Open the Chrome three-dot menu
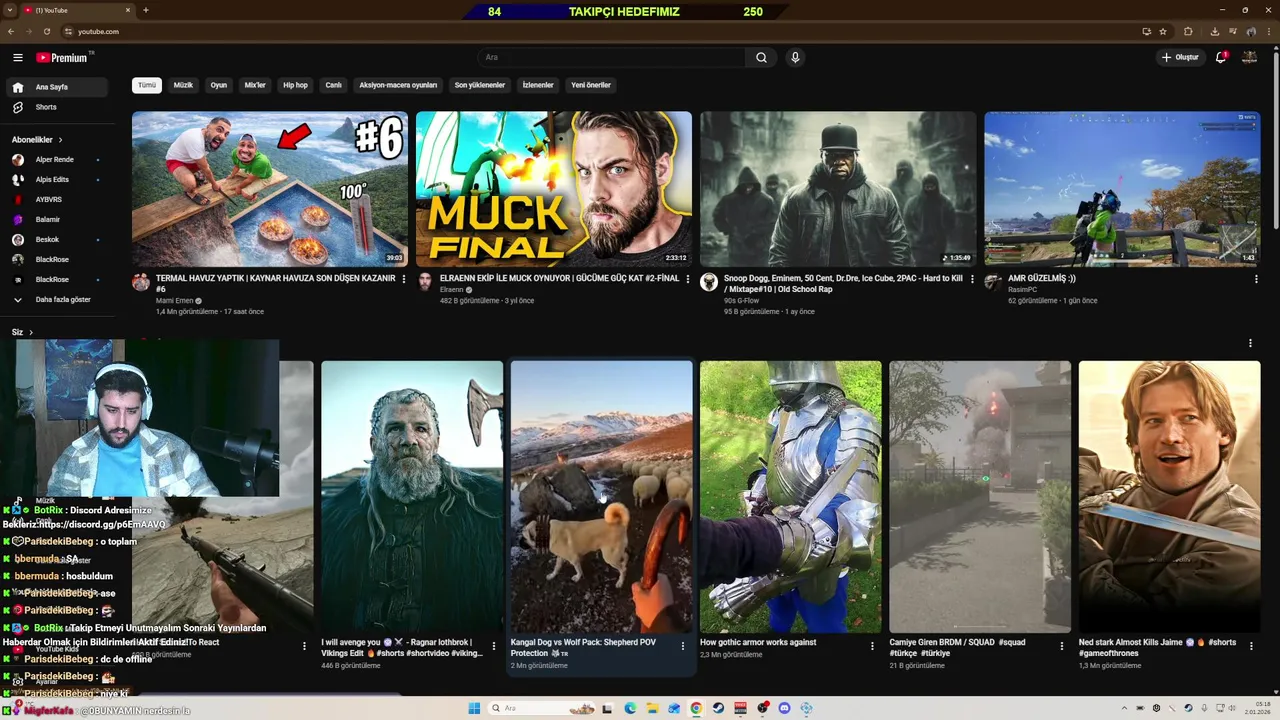1280x720 pixels. click(x=1269, y=32)
